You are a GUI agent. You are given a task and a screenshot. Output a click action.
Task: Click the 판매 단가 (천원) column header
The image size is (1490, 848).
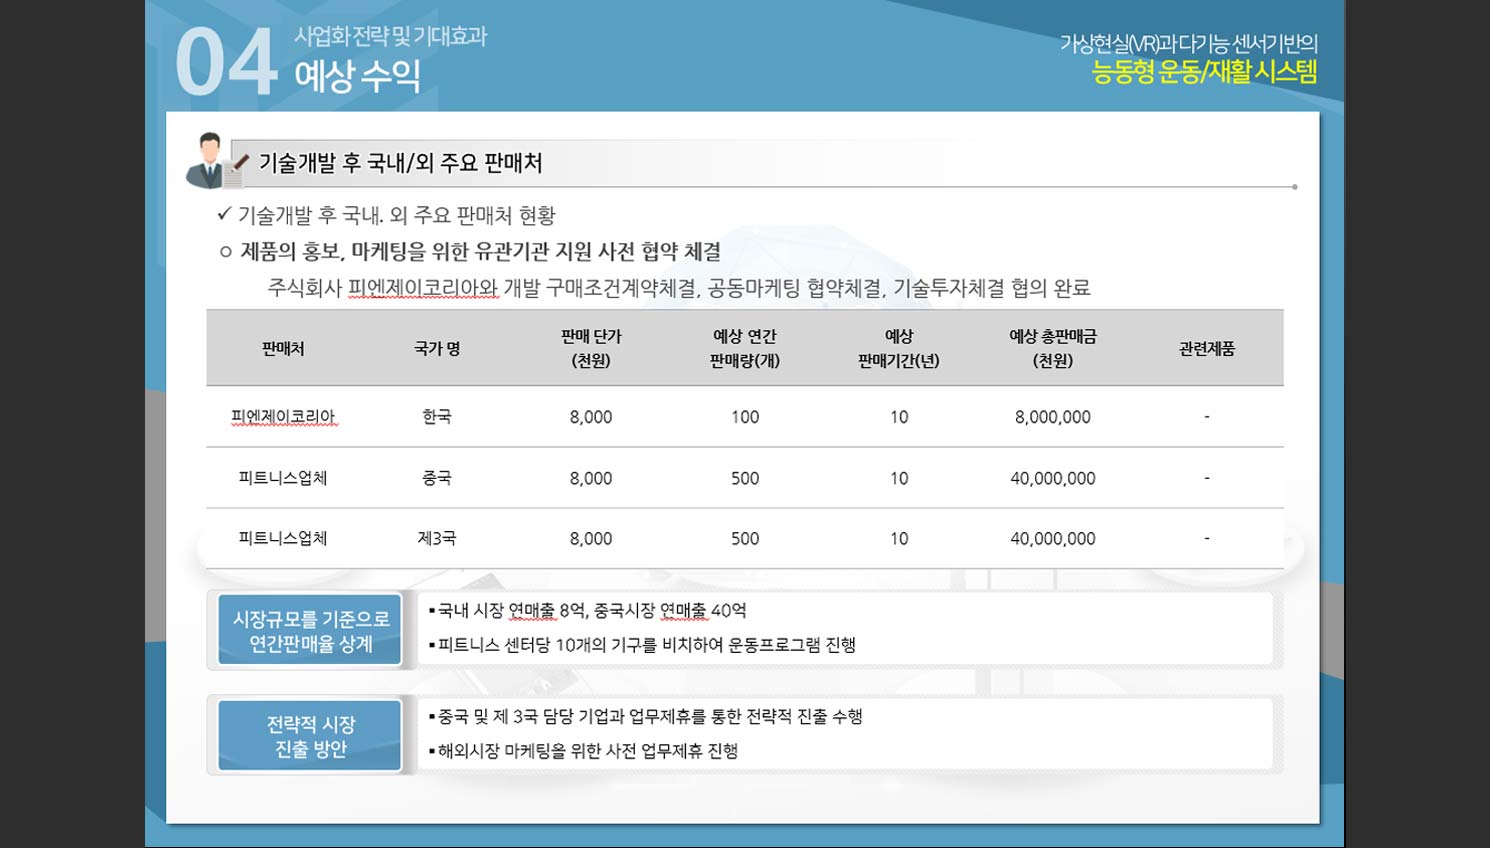coord(591,348)
